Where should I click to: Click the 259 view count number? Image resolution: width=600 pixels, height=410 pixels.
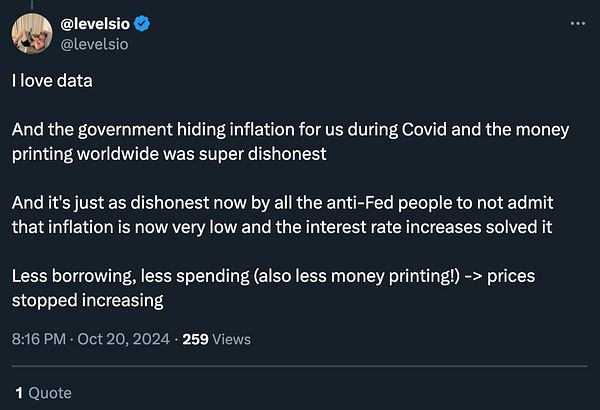[195, 339]
